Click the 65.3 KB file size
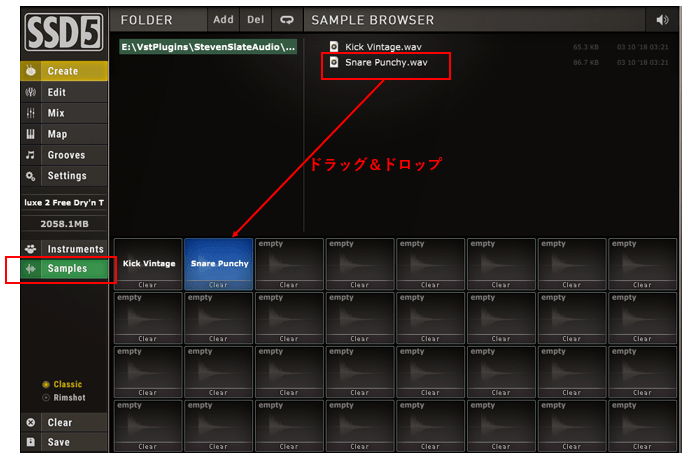685x457 pixels. pyautogui.click(x=586, y=47)
